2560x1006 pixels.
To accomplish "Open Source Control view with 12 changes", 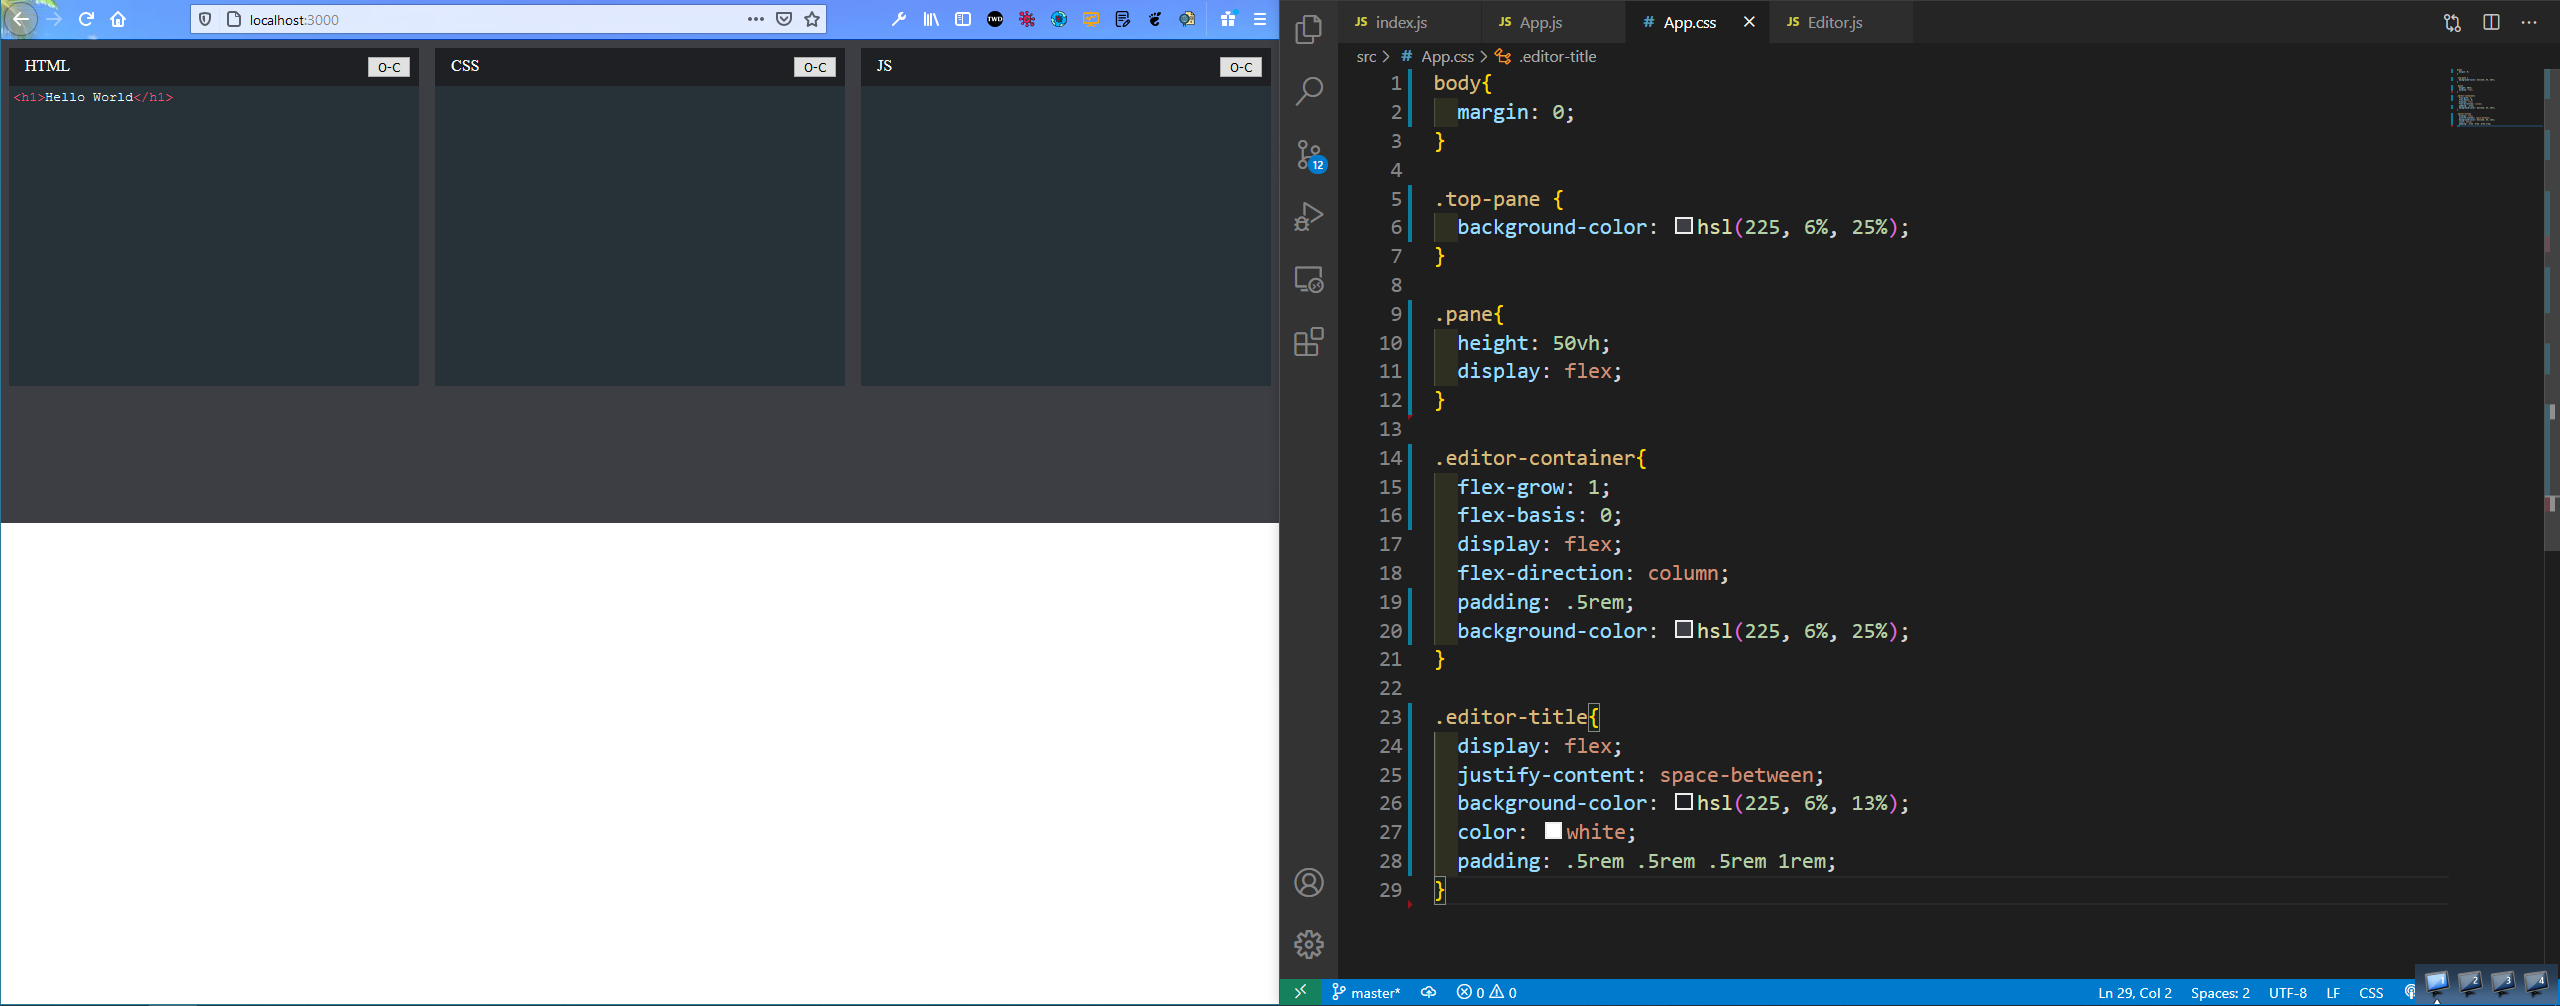I will pyautogui.click(x=1310, y=155).
